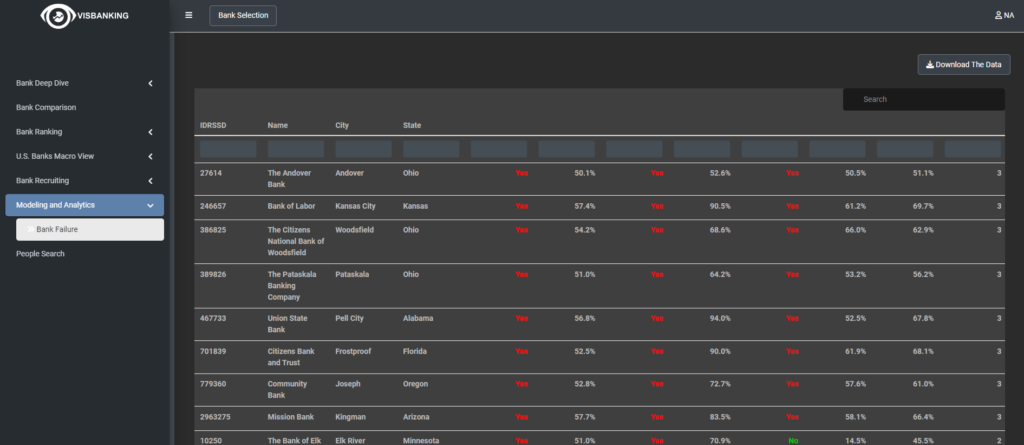This screenshot has height=445, width=1024.
Task: Click the IDRSSD column filter box
Action: [x=227, y=149]
